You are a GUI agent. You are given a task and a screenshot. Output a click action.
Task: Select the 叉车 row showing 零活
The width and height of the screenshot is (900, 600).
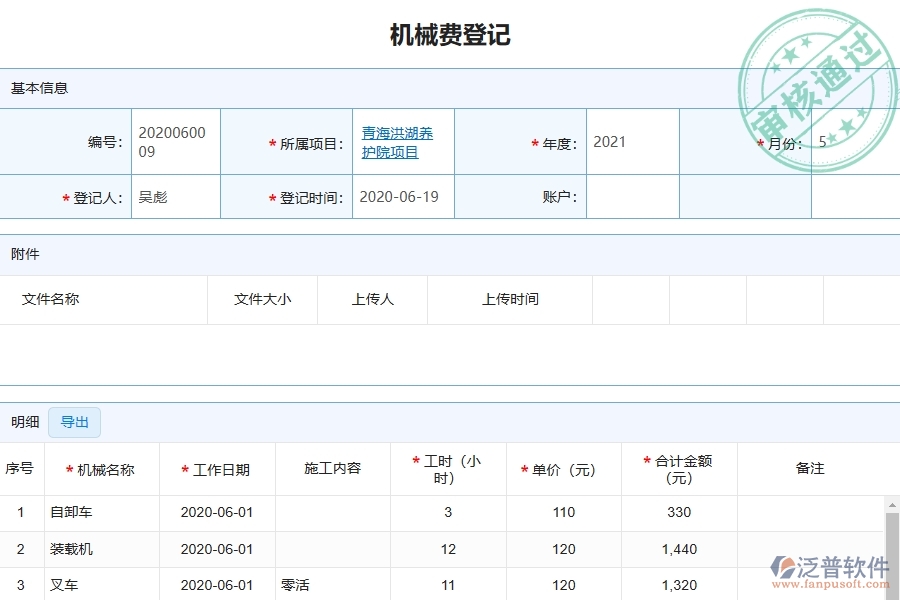[64, 585]
